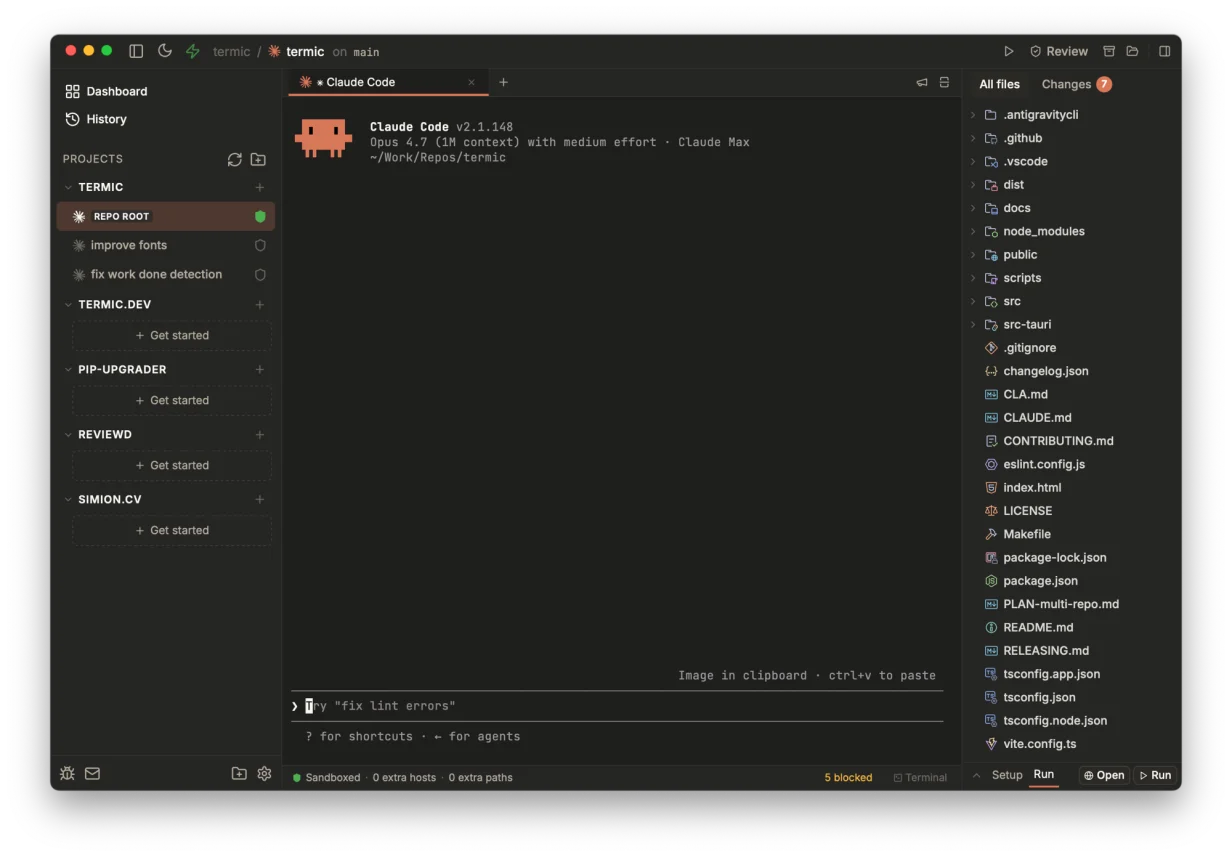This screenshot has width=1232, height=857.
Task: Collapse the bottom Setup/Run panel chevron
Action: [976, 775]
